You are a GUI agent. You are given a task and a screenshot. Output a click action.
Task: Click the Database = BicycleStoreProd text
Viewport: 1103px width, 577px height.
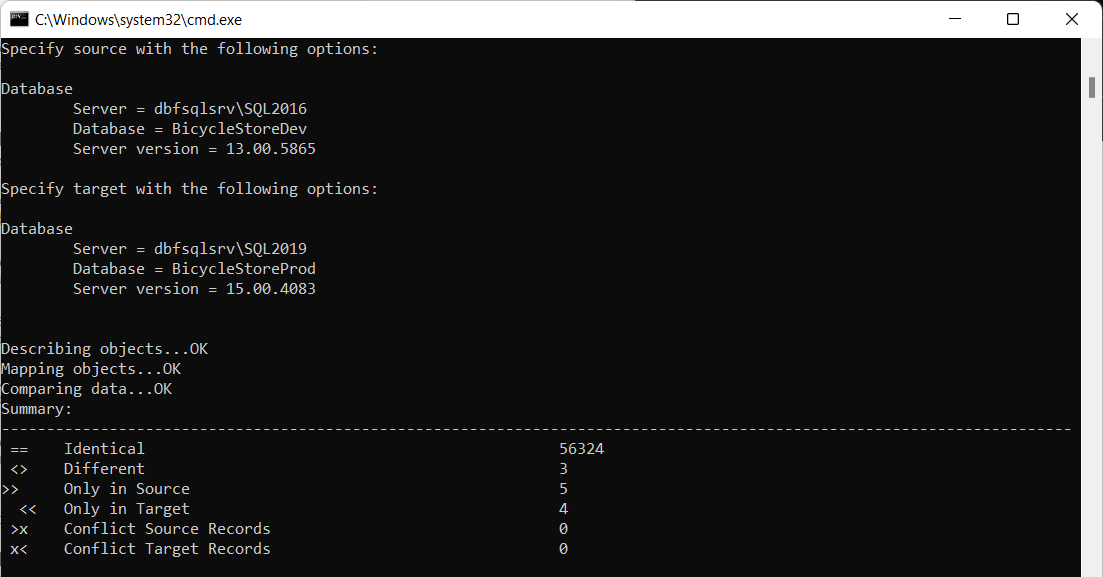[194, 268]
